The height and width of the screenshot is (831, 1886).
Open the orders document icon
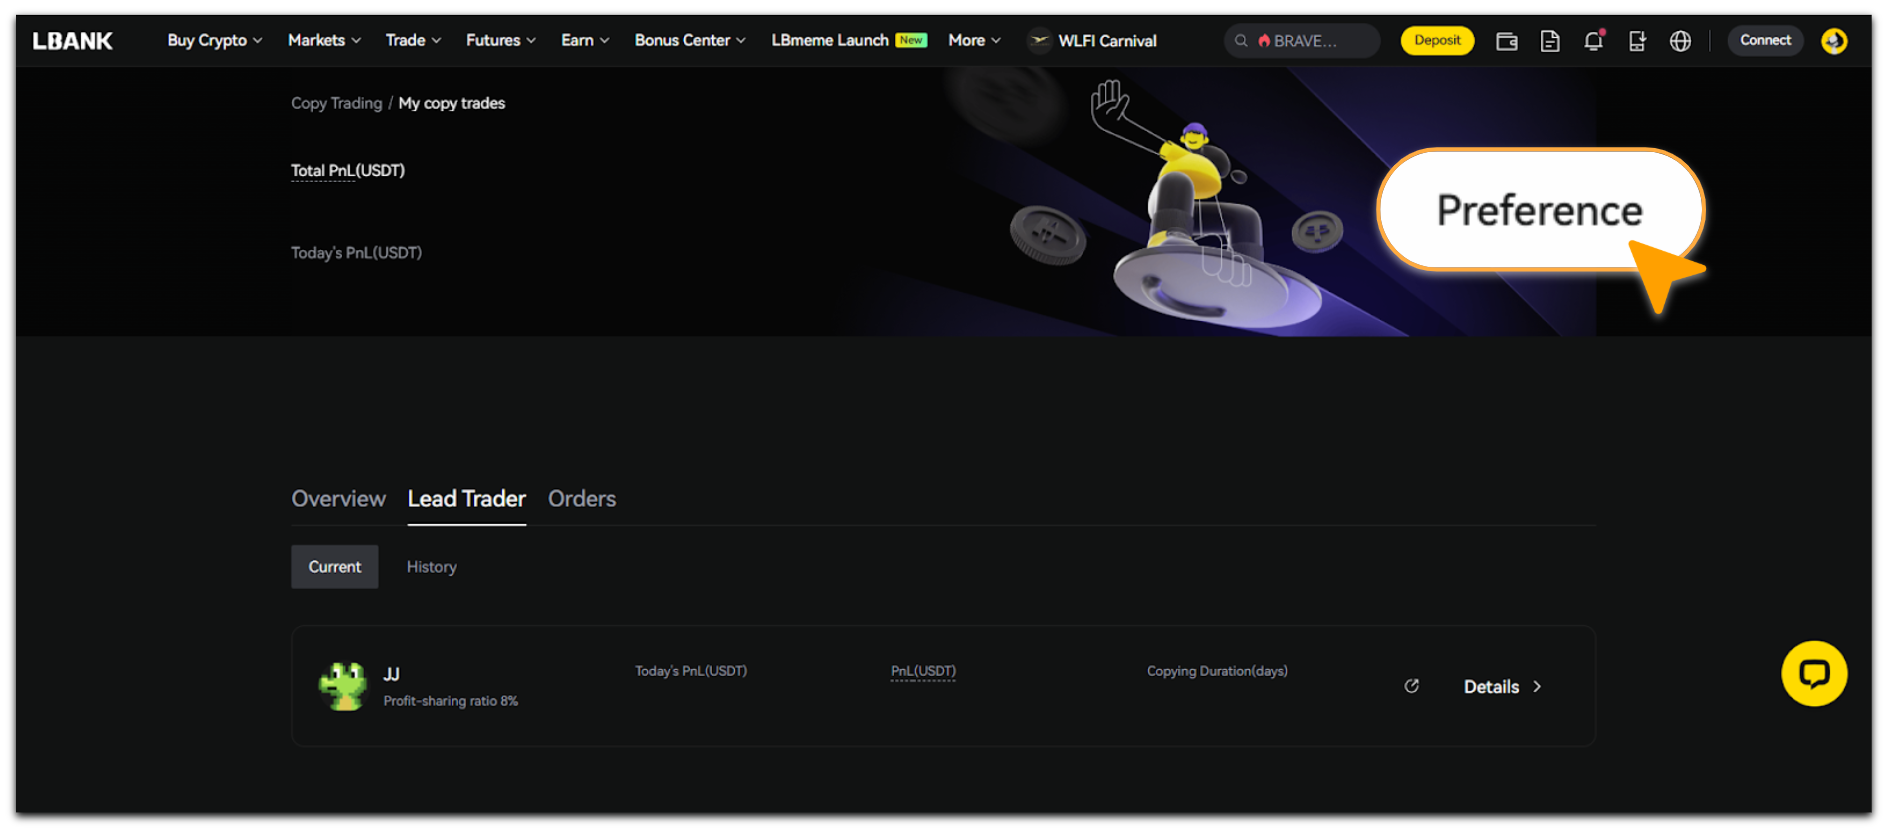click(x=1550, y=41)
